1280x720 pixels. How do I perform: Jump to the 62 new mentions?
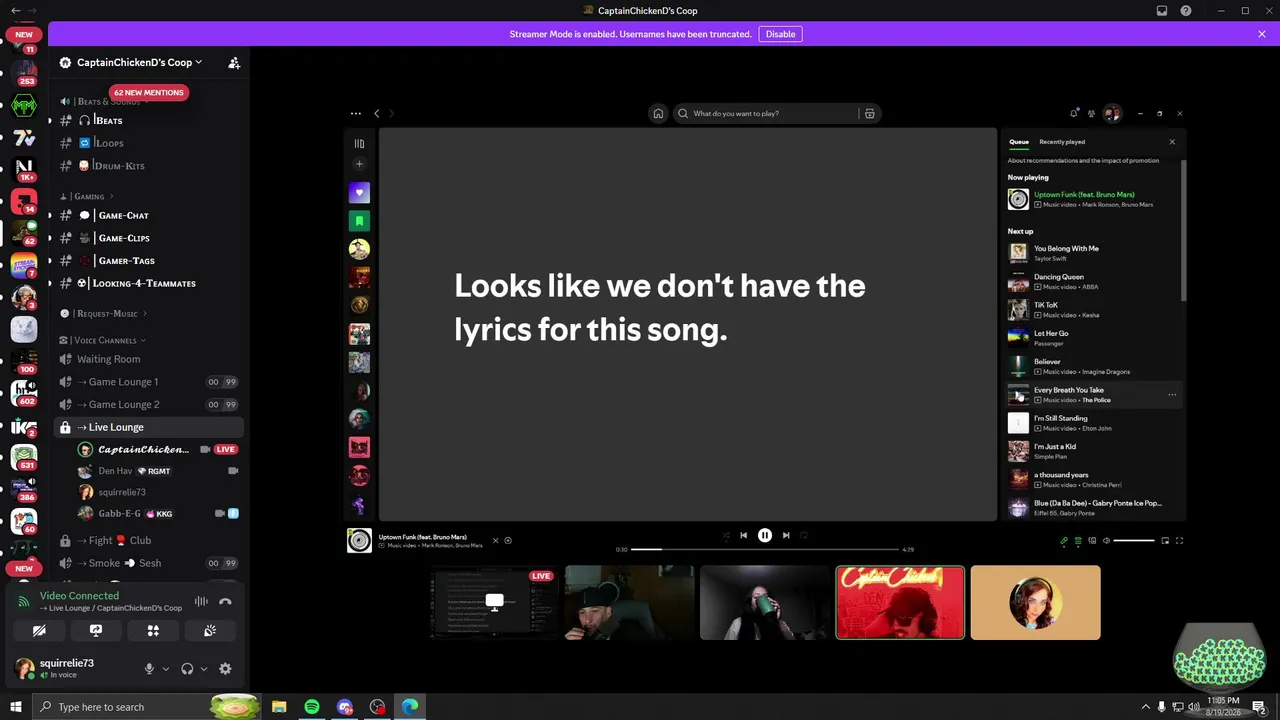coord(149,92)
